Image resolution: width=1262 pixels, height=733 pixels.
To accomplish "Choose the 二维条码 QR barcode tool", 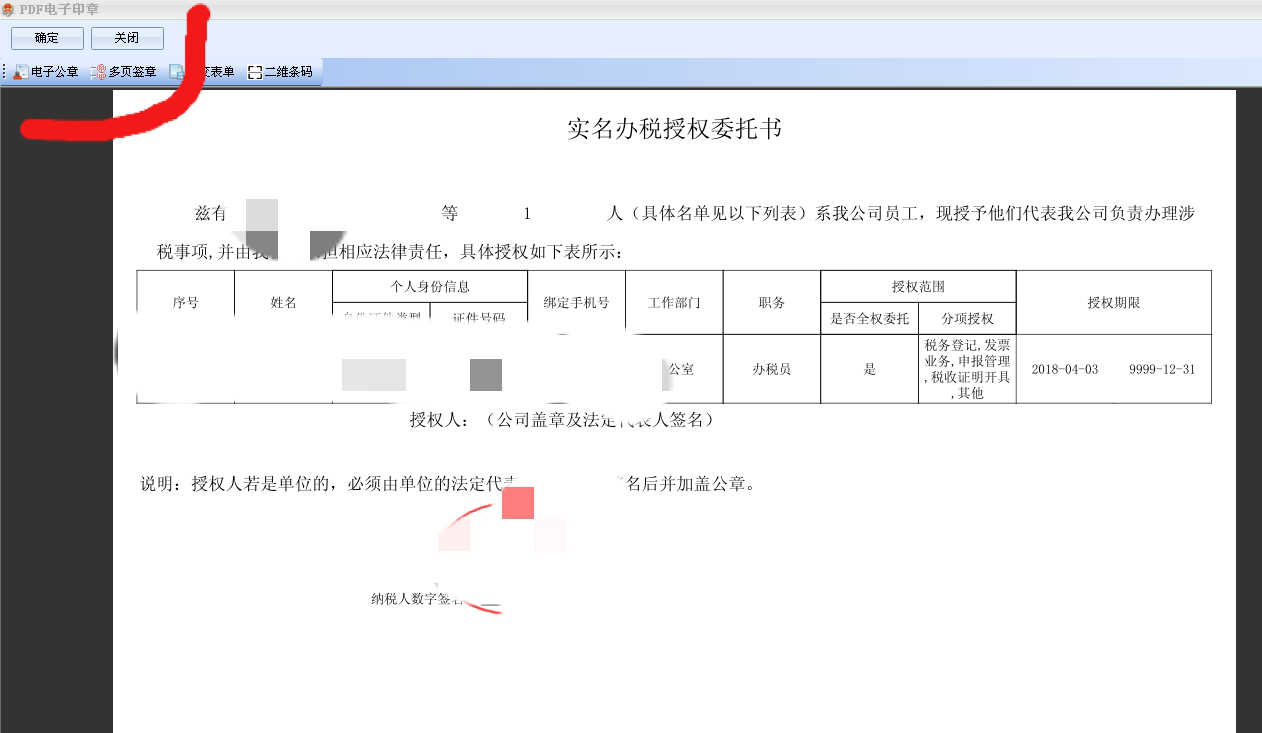I will click(280, 72).
